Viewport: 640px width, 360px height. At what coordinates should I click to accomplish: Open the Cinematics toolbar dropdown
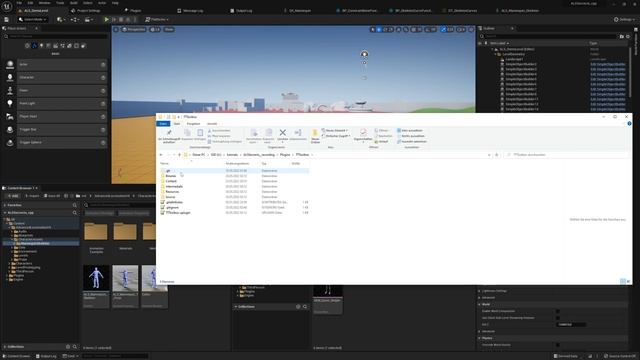coord(88,19)
